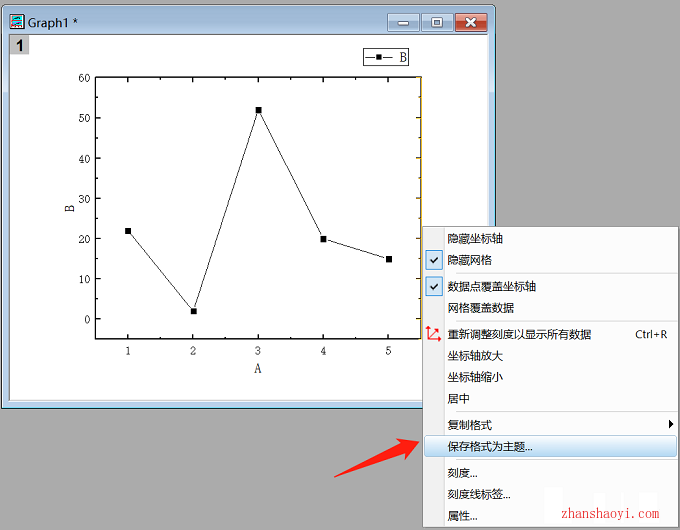
Task: Click Y axis tick label 40
Action: coord(84,159)
